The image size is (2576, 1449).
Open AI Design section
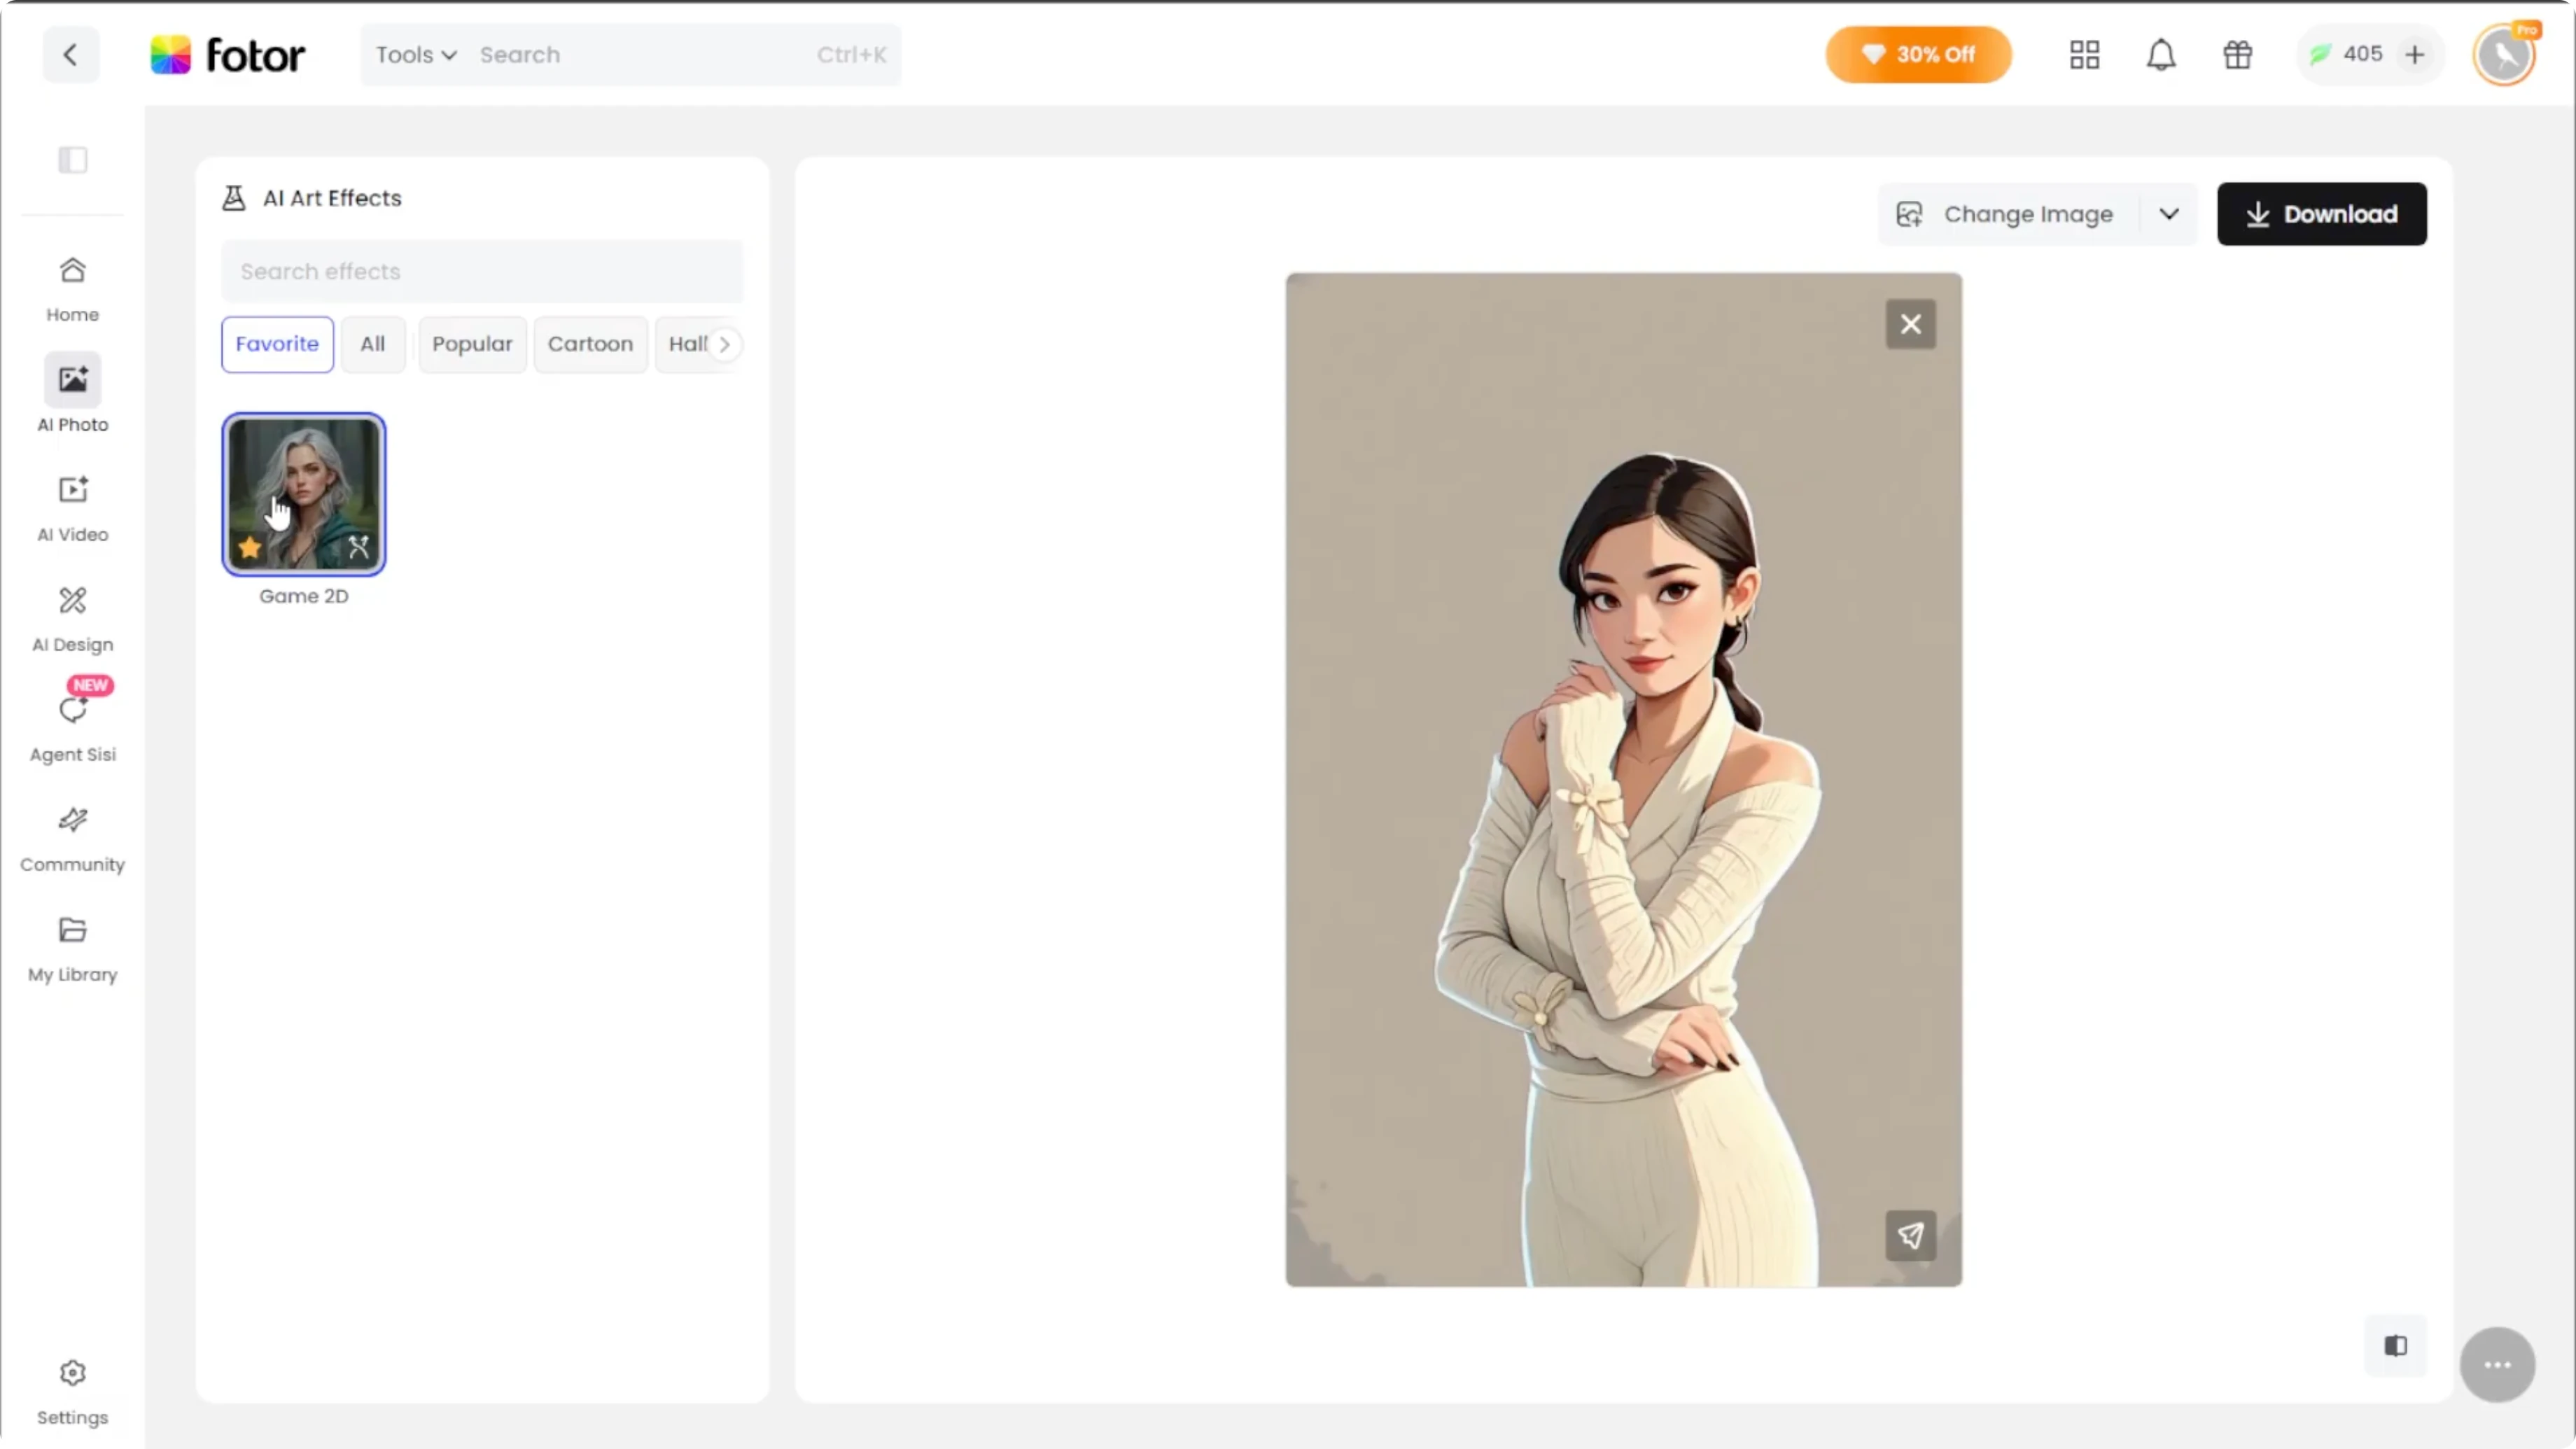(72, 619)
